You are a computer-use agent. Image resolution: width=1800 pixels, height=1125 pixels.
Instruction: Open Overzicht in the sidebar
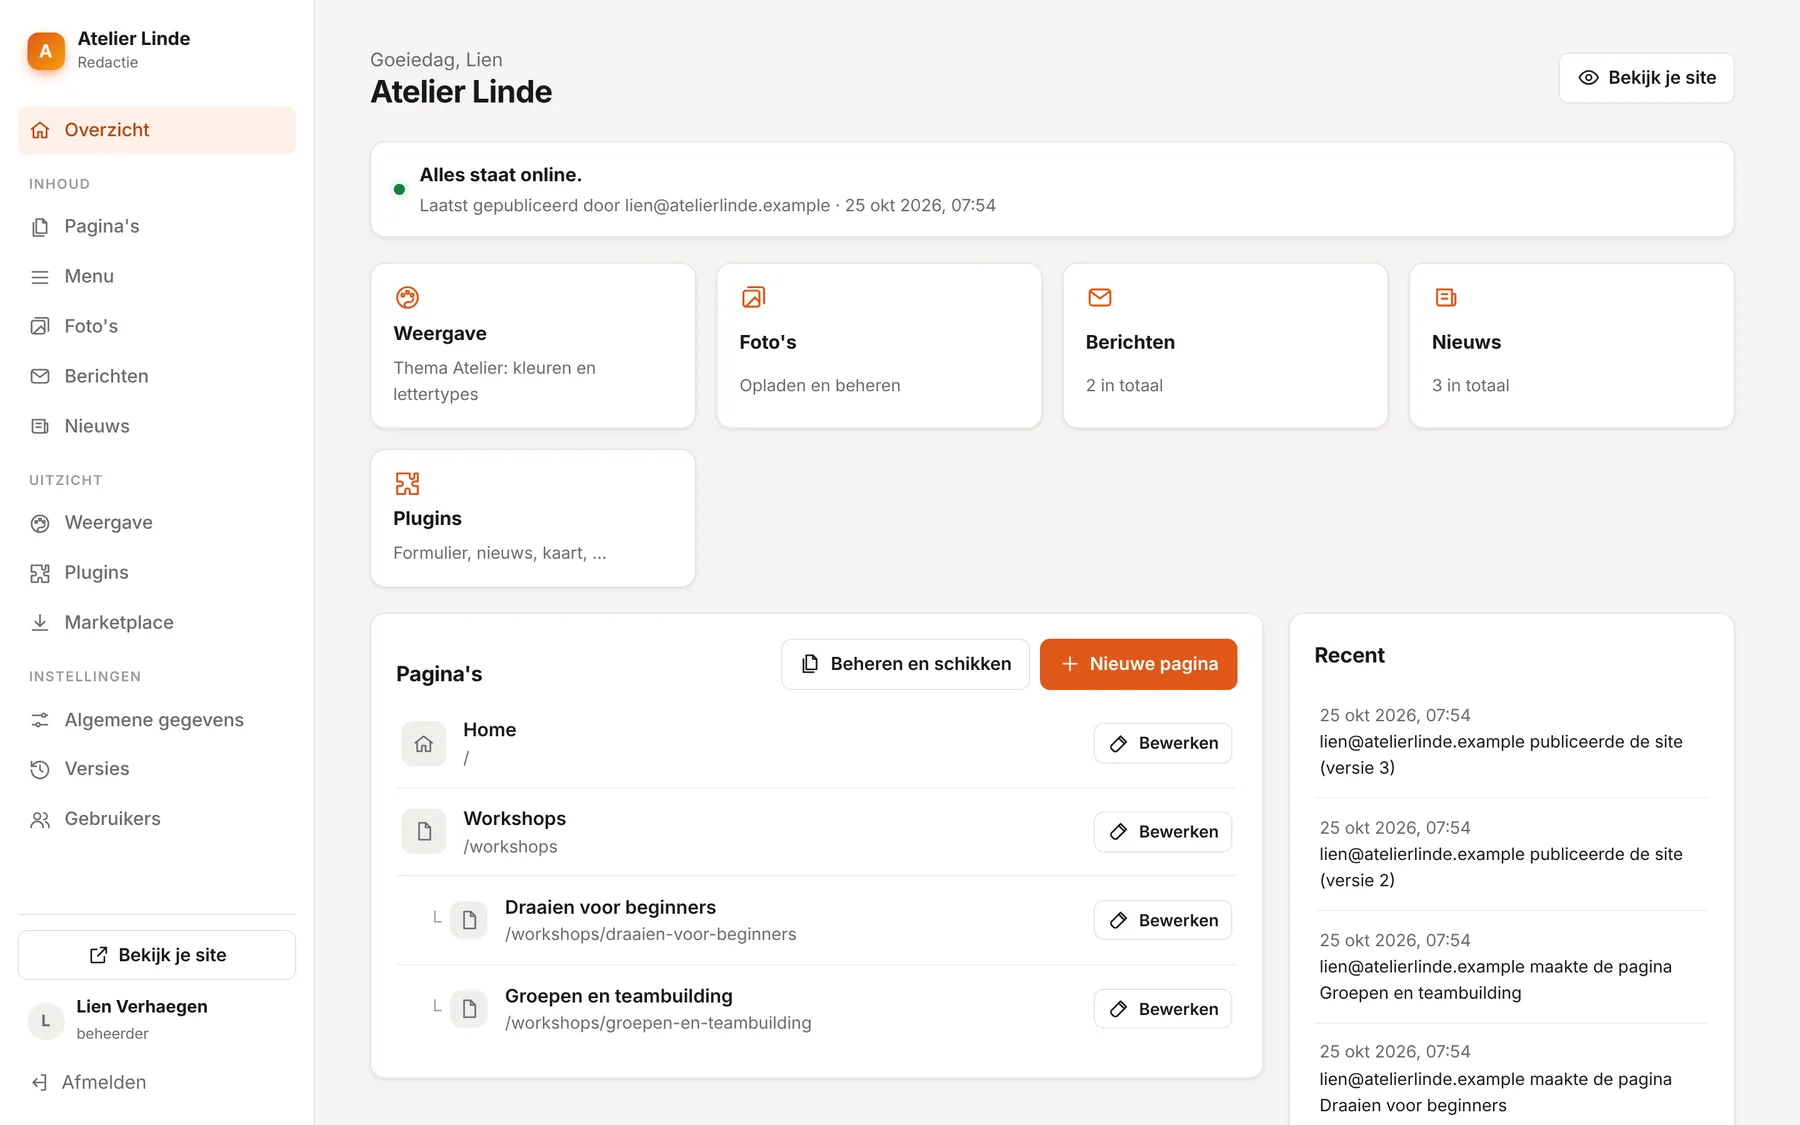tap(157, 130)
